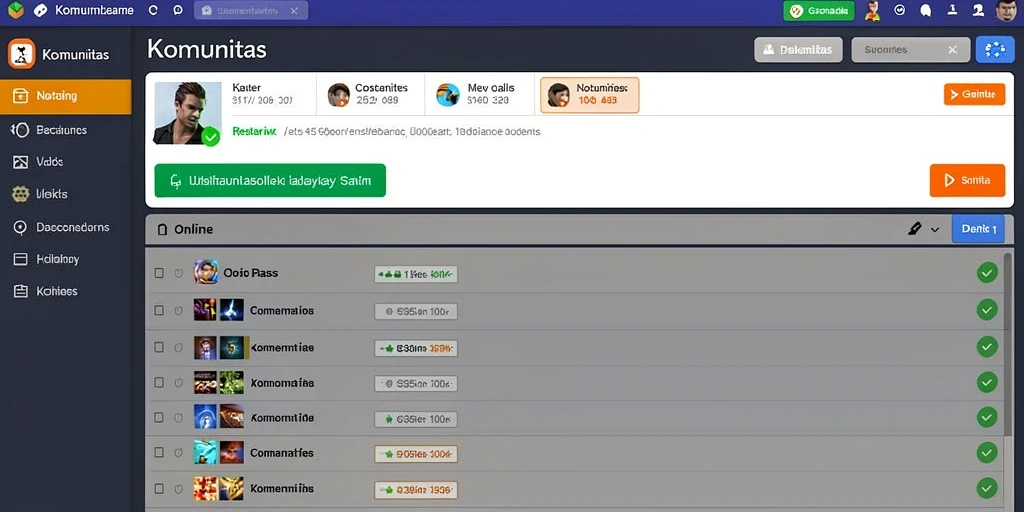The height and width of the screenshot is (512, 1024).
Task: Click the refresh icon in top bar
Action: pos(153,10)
